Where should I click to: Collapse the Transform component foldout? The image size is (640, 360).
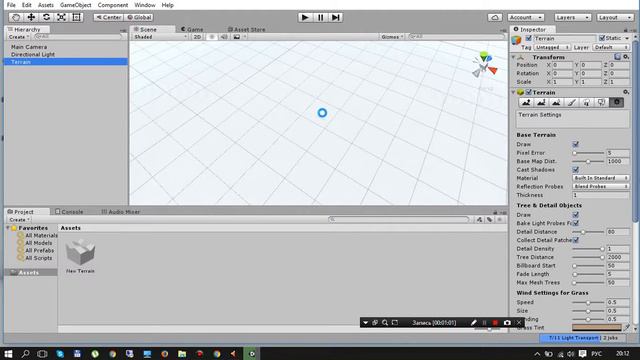(513, 57)
